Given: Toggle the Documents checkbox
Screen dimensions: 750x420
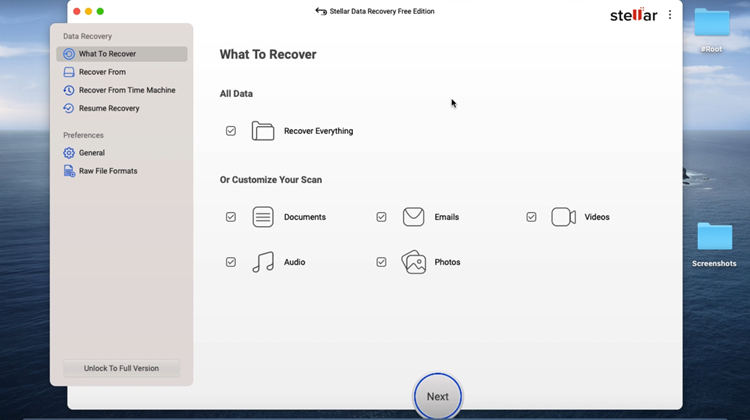Looking at the screenshot, I should tap(231, 217).
